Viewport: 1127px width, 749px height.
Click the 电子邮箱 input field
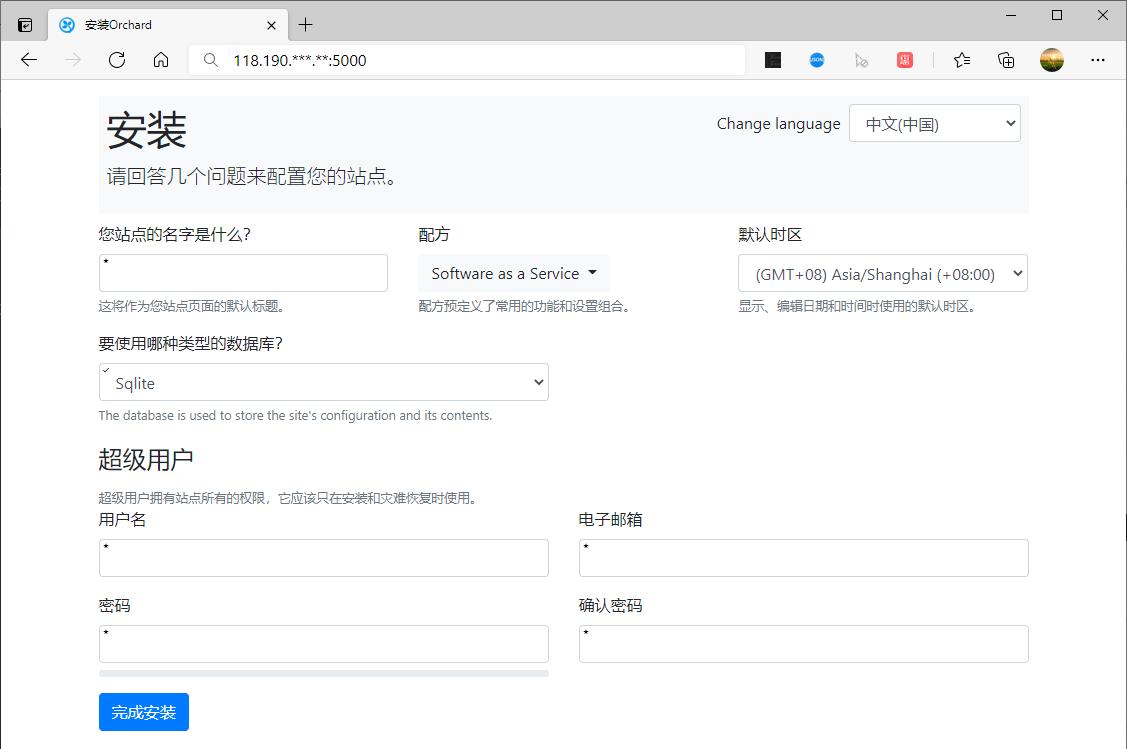pyautogui.click(x=804, y=557)
